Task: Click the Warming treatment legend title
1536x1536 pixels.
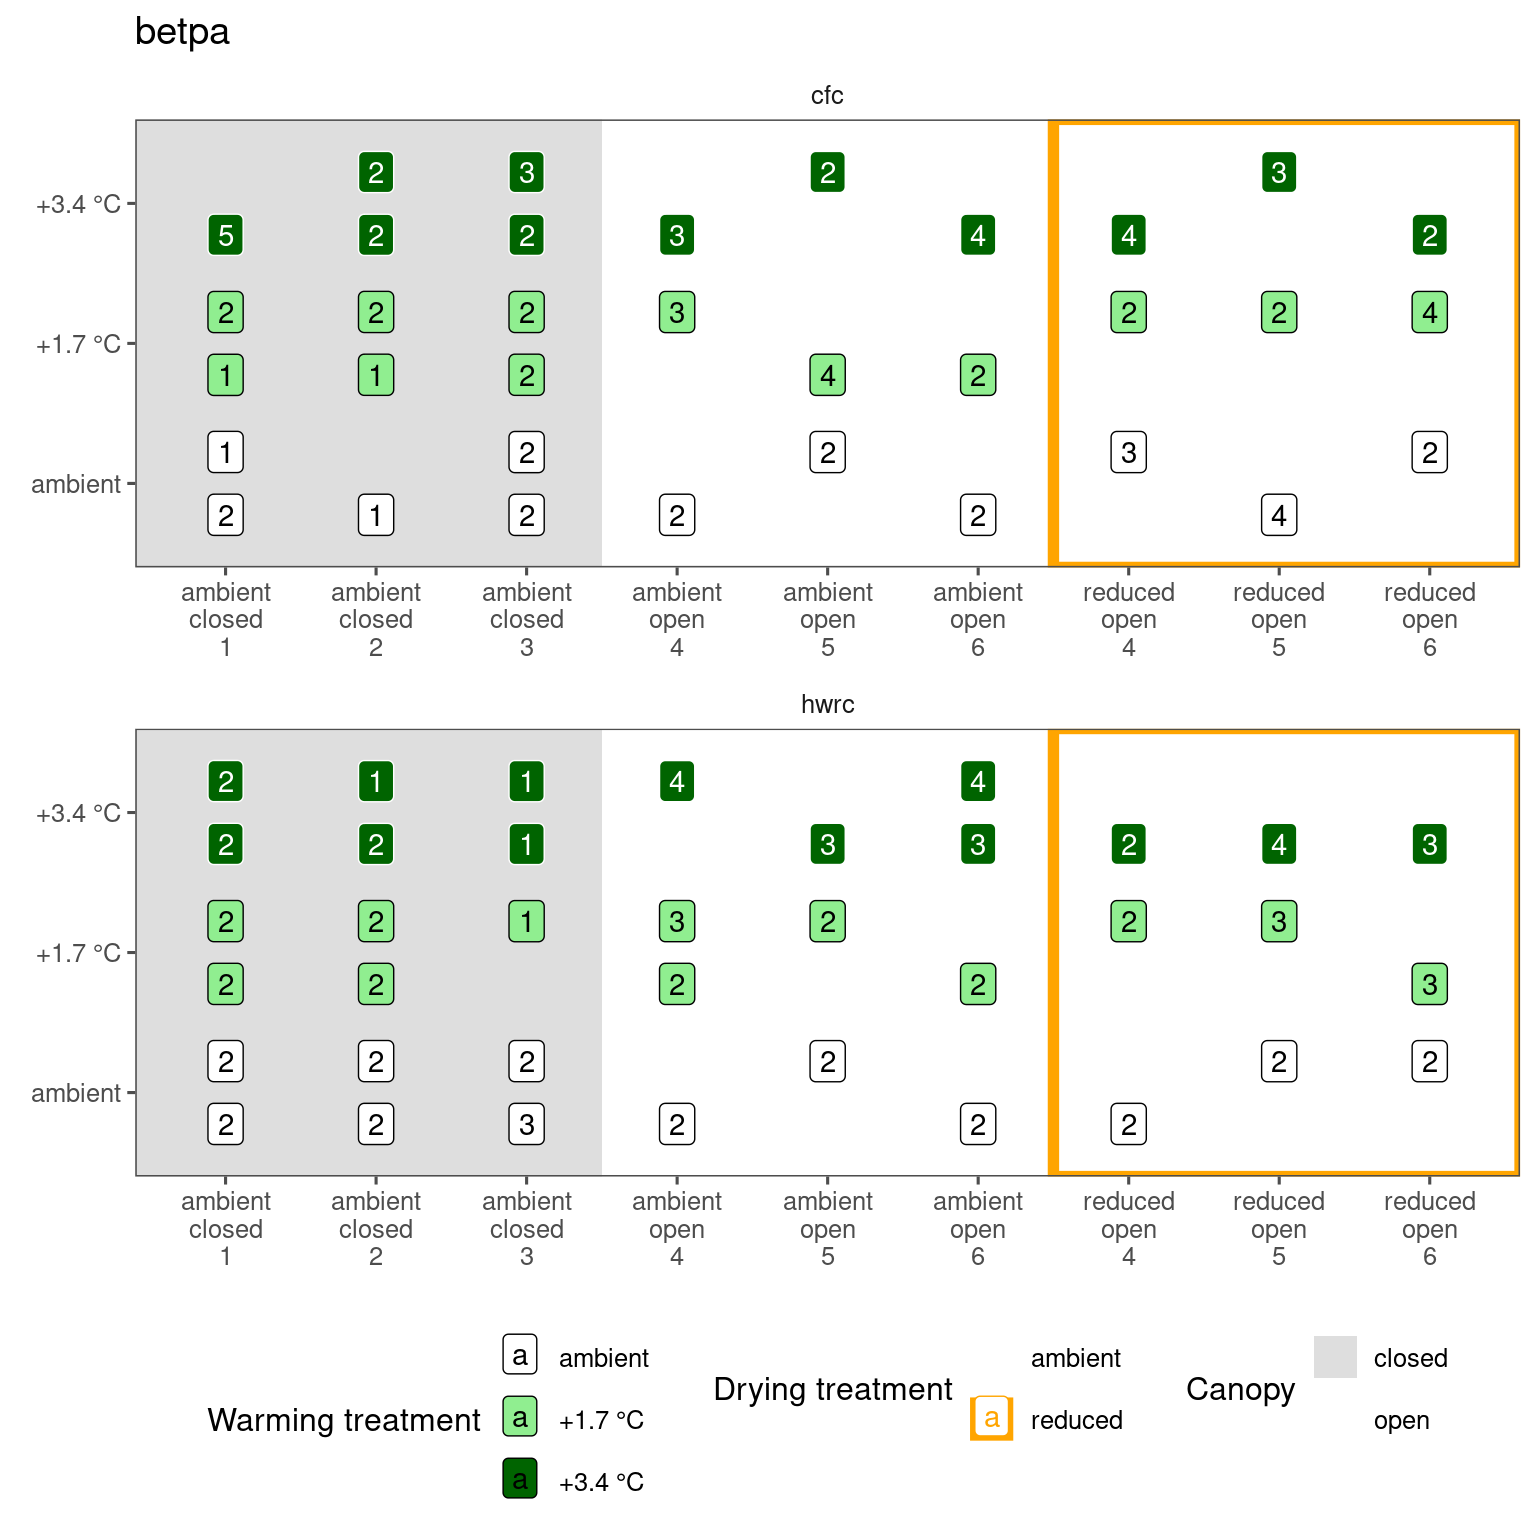Action: coord(344,1420)
